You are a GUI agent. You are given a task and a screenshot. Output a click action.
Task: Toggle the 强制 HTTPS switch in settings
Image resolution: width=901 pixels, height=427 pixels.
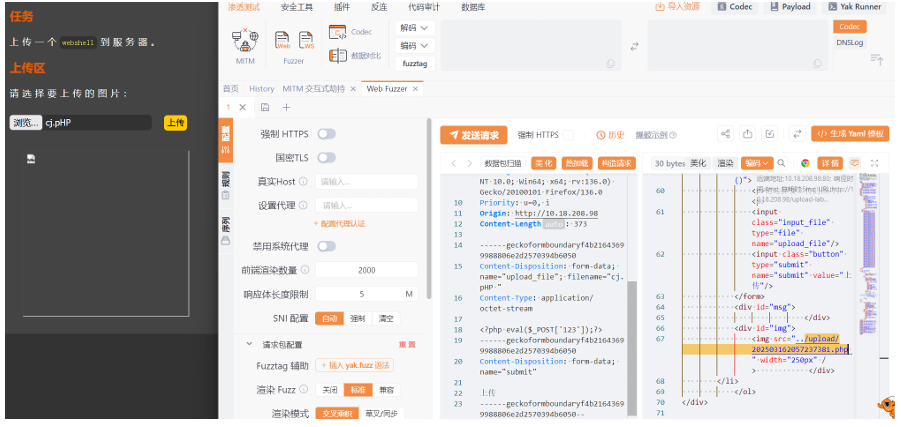pyautogui.click(x=326, y=134)
